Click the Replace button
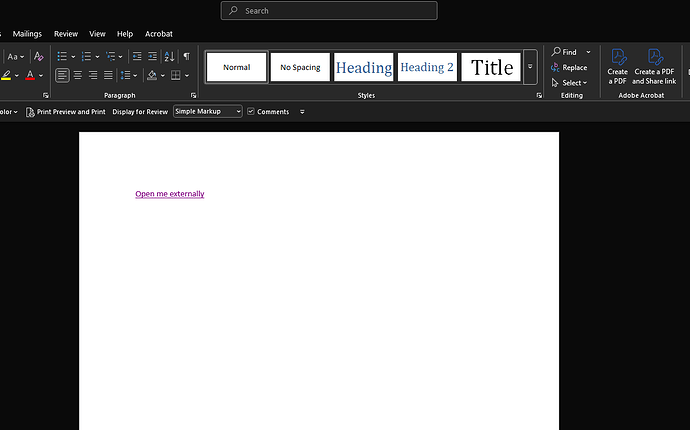690x430 pixels. click(569, 67)
